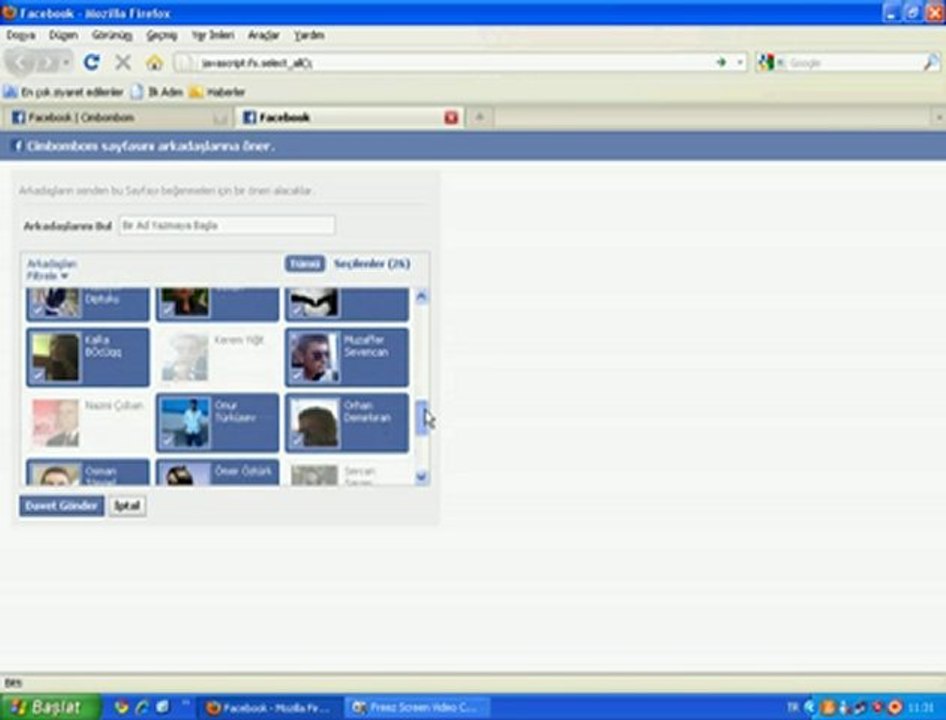
Task: Open a new tab with plus button
Action: coord(480,116)
